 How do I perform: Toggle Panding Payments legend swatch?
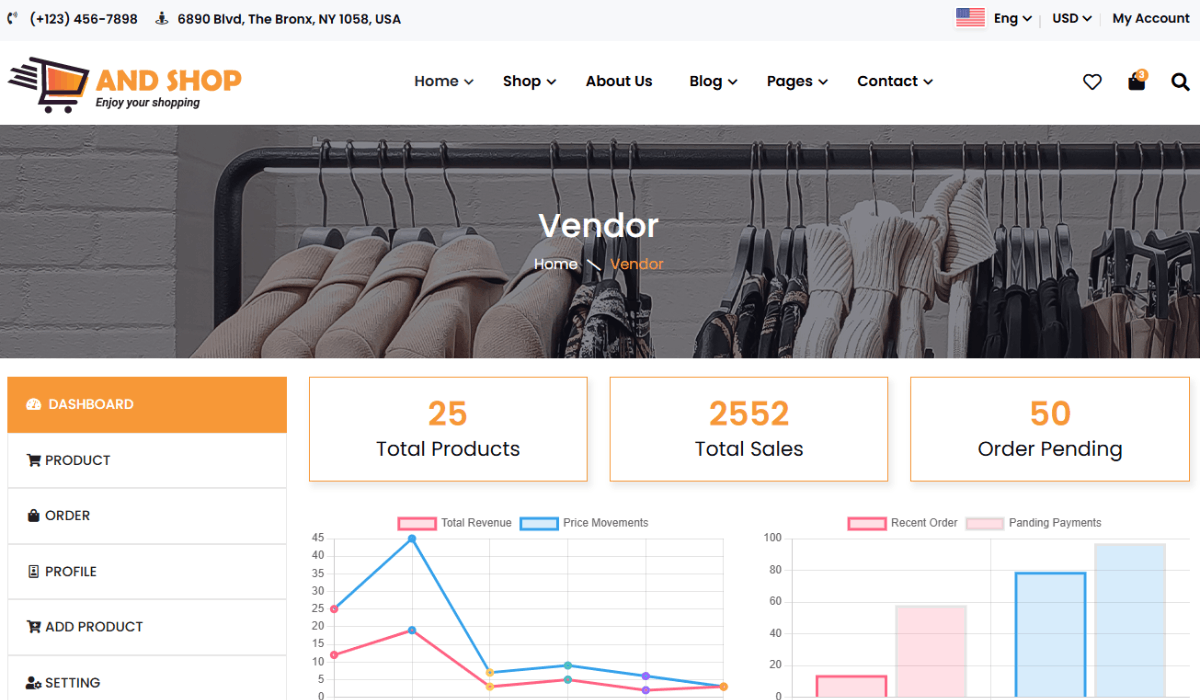pyautogui.click(x=985, y=523)
